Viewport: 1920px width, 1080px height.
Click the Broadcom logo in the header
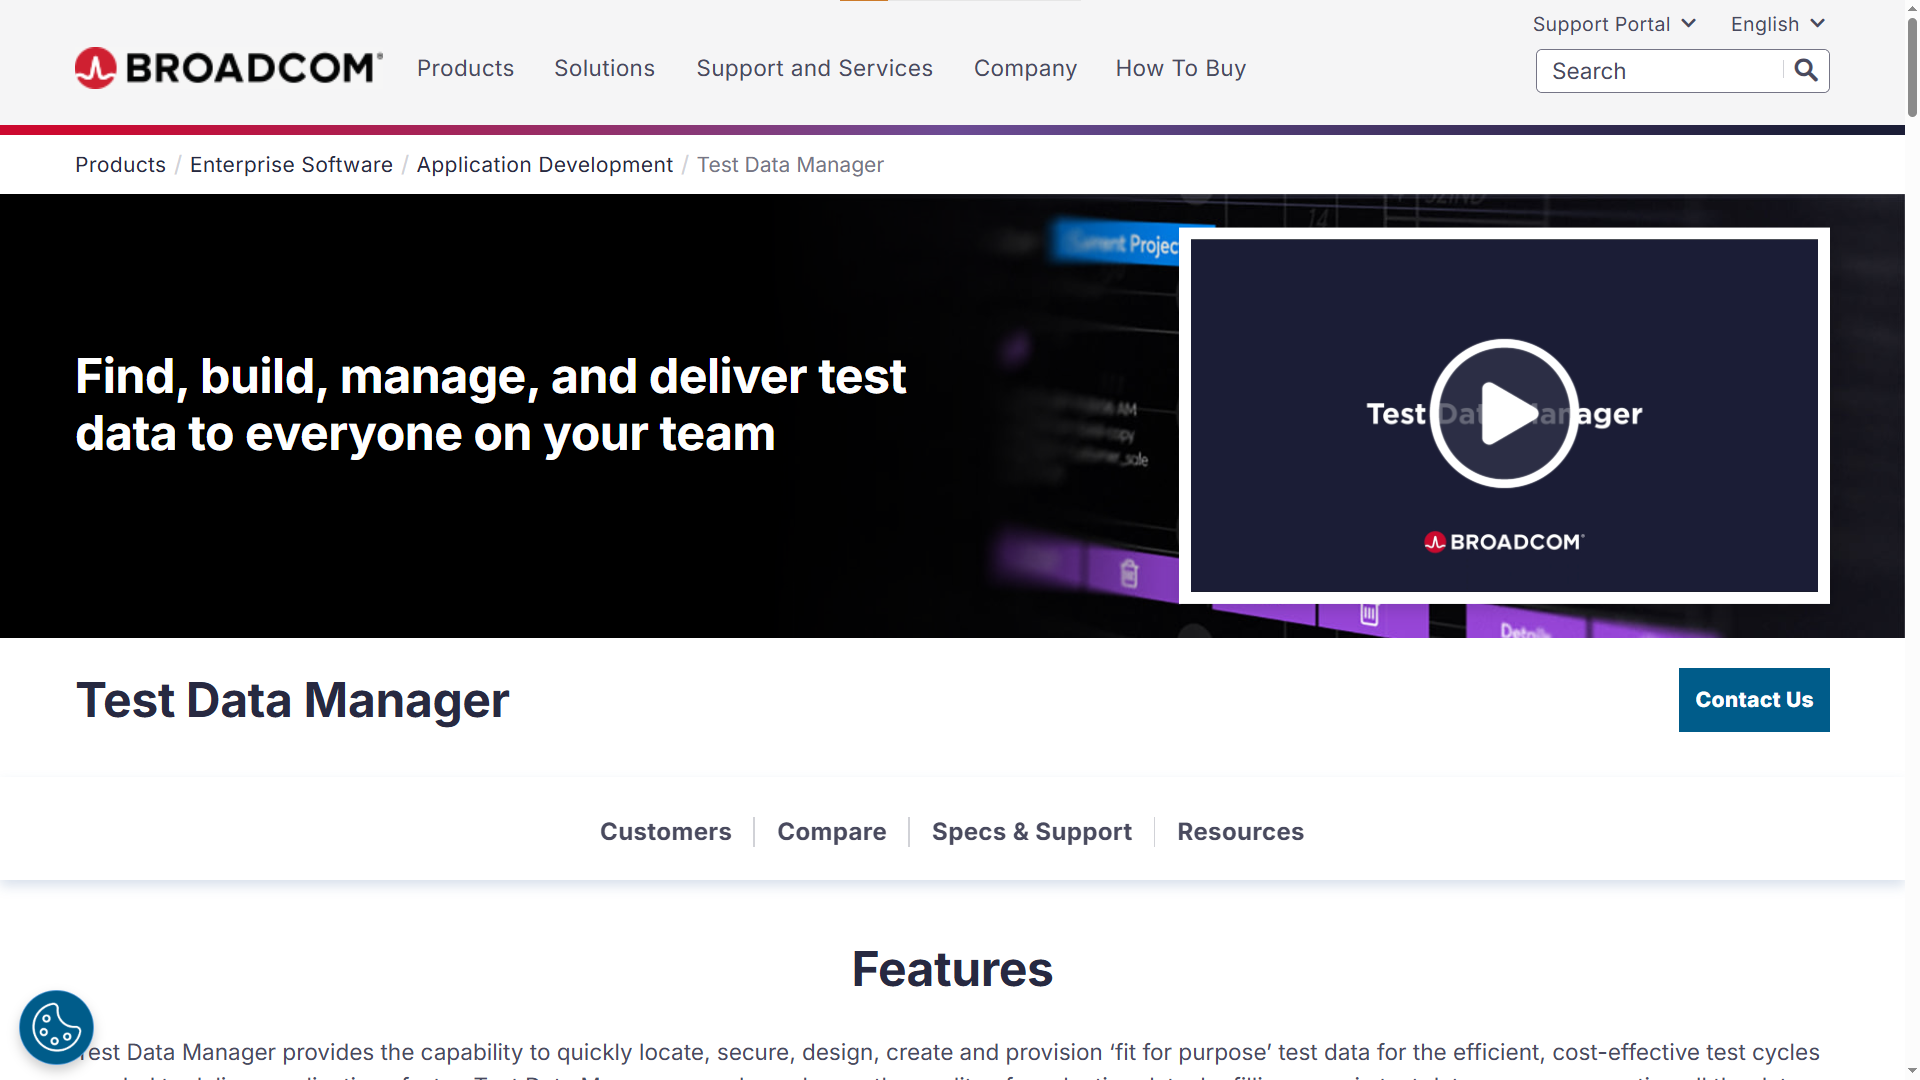[x=227, y=67]
